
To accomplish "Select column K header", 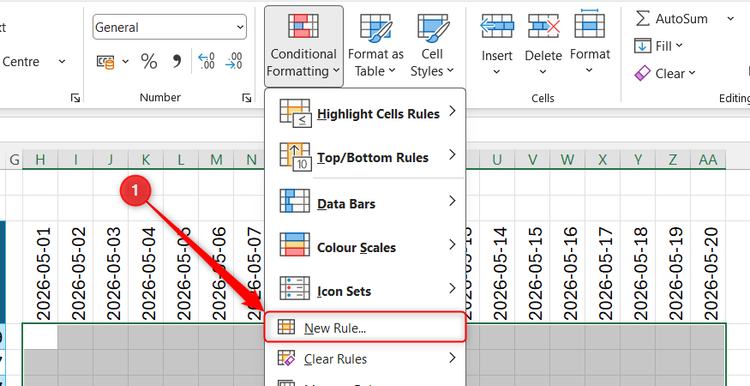I will click(146, 160).
